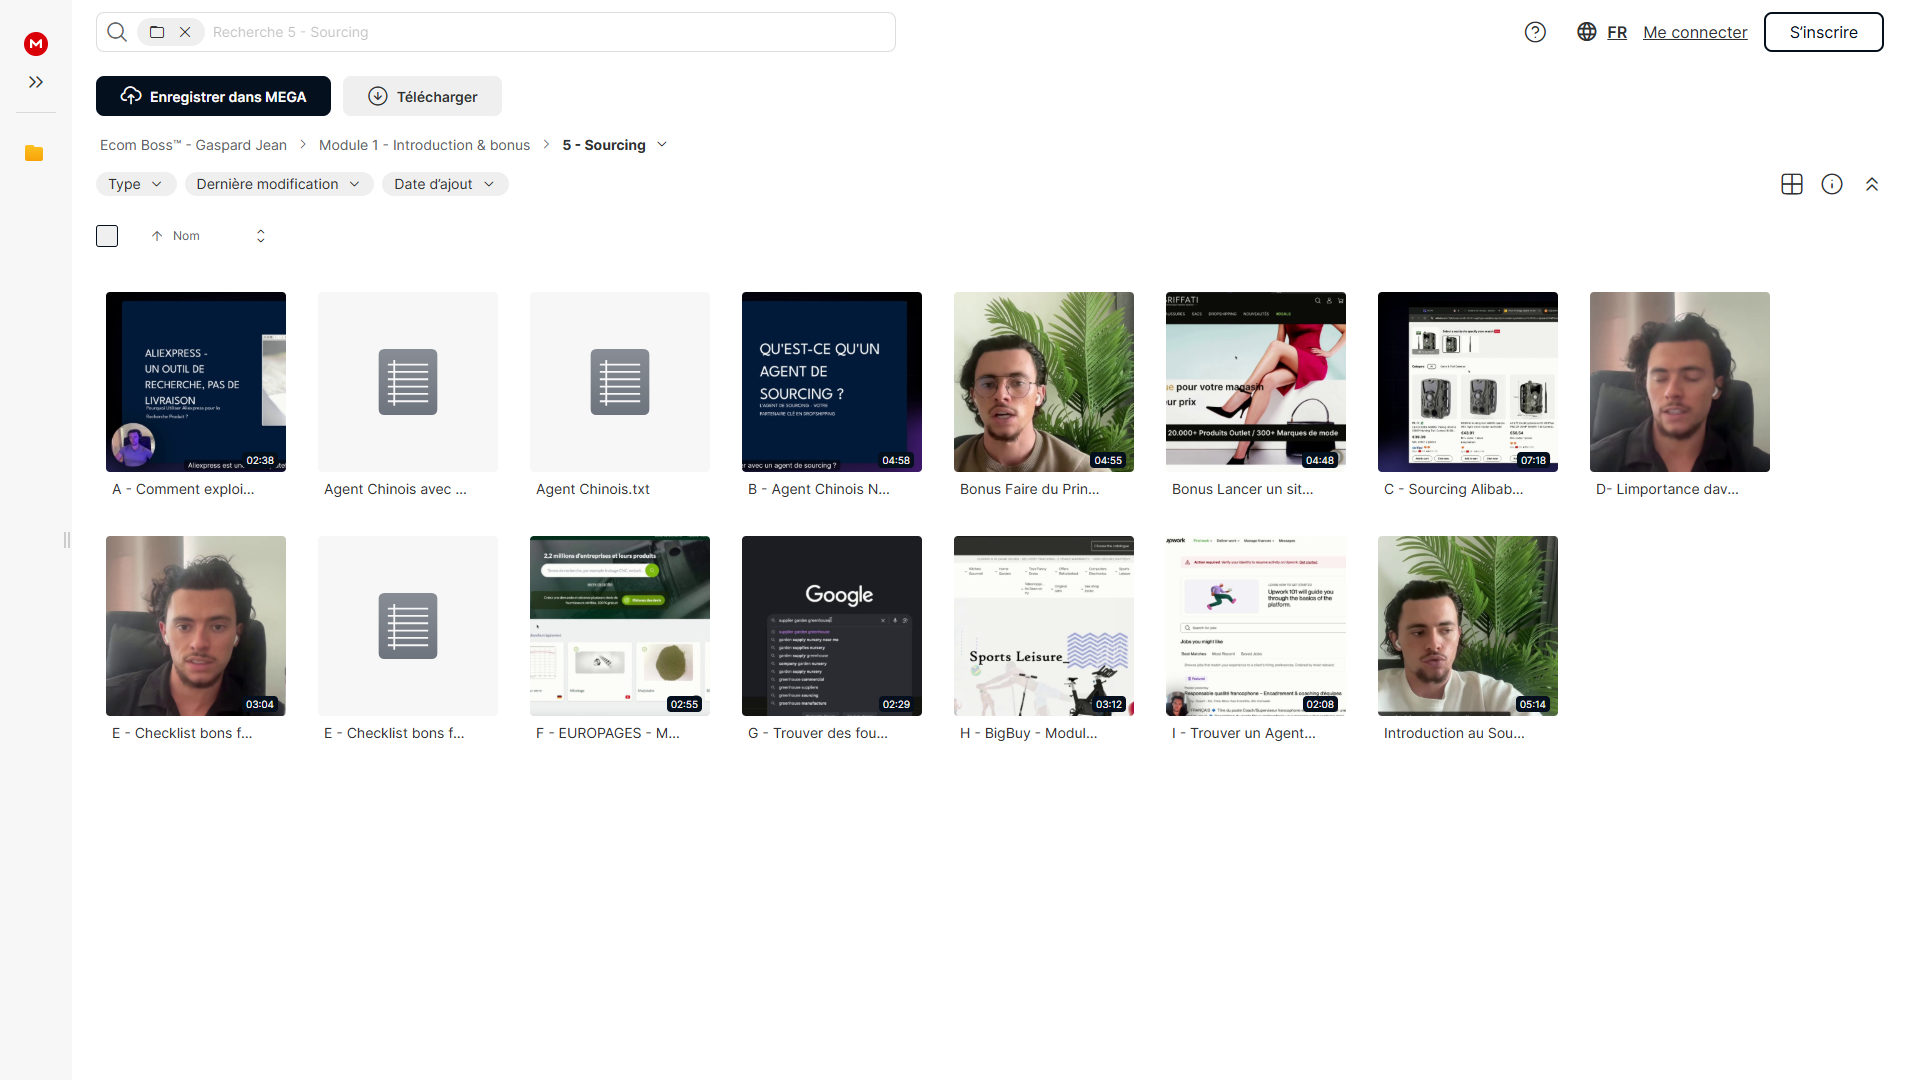Open A - Comment exploi... video thumbnail

pos(196,382)
